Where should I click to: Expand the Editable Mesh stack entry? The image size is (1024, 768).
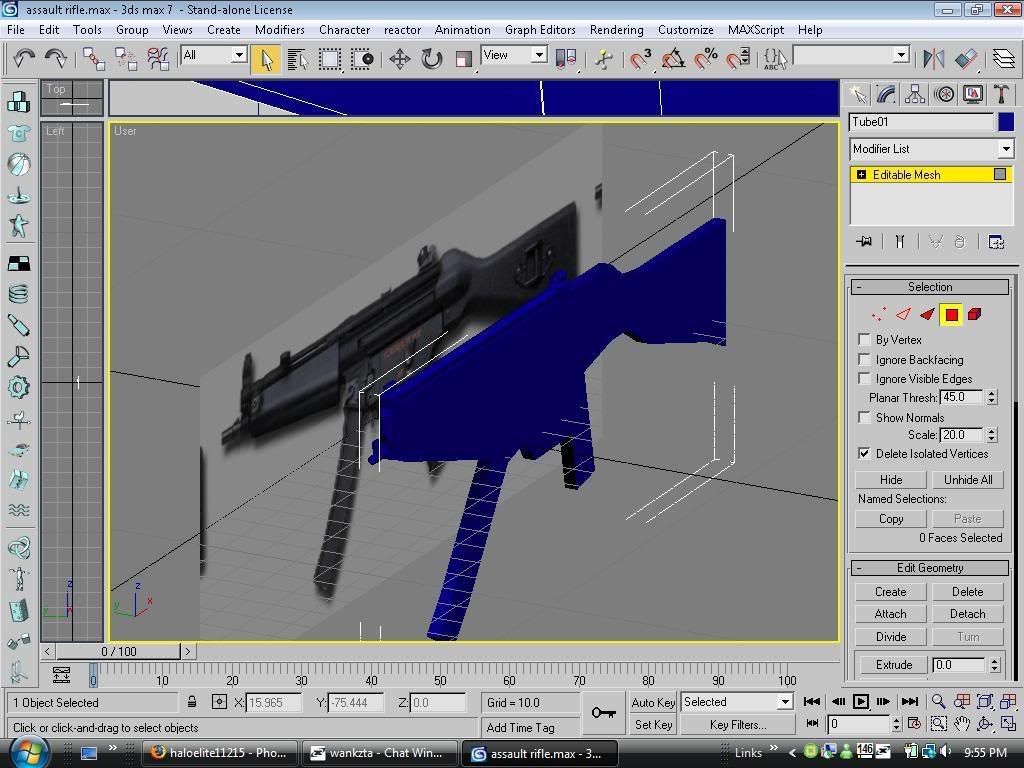pyautogui.click(x=861, y=175)
